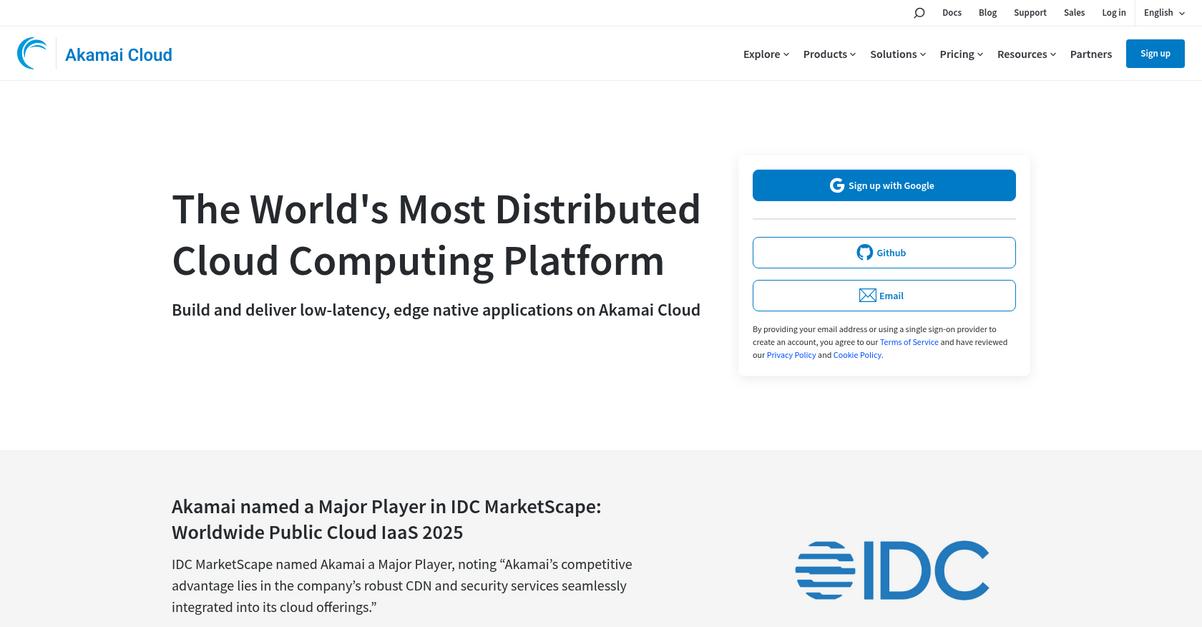Open the Terms of Service link

point(909,342)
